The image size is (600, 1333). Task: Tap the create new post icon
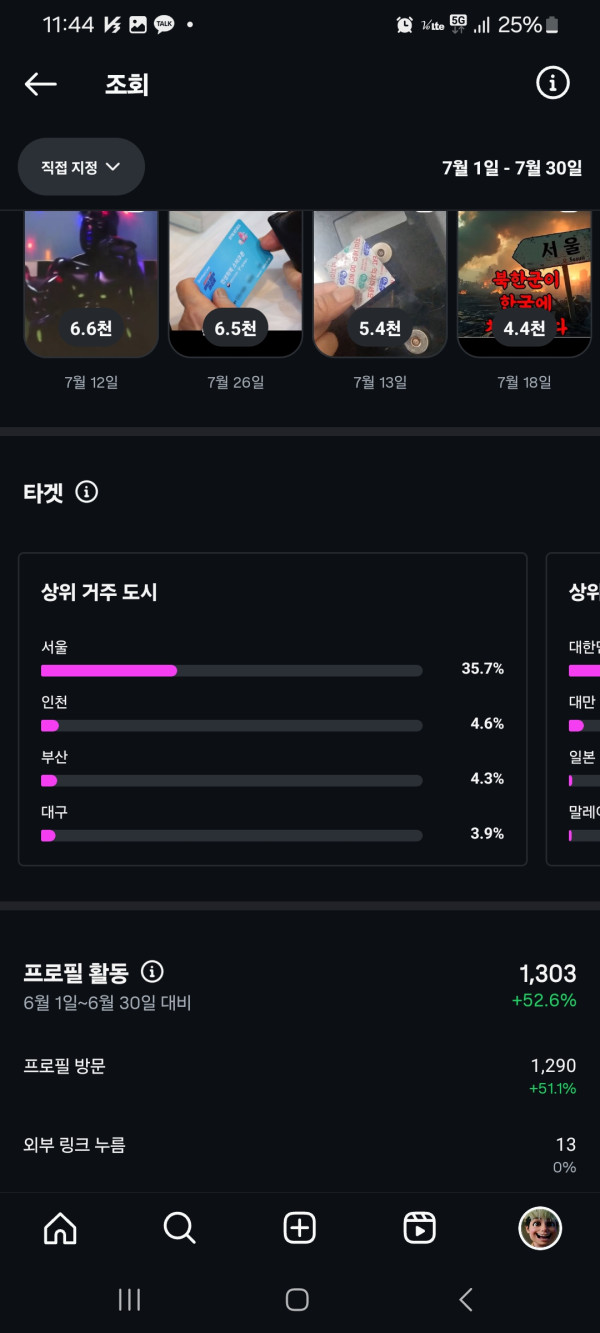pyautogui.click(x=300, y=1227)
